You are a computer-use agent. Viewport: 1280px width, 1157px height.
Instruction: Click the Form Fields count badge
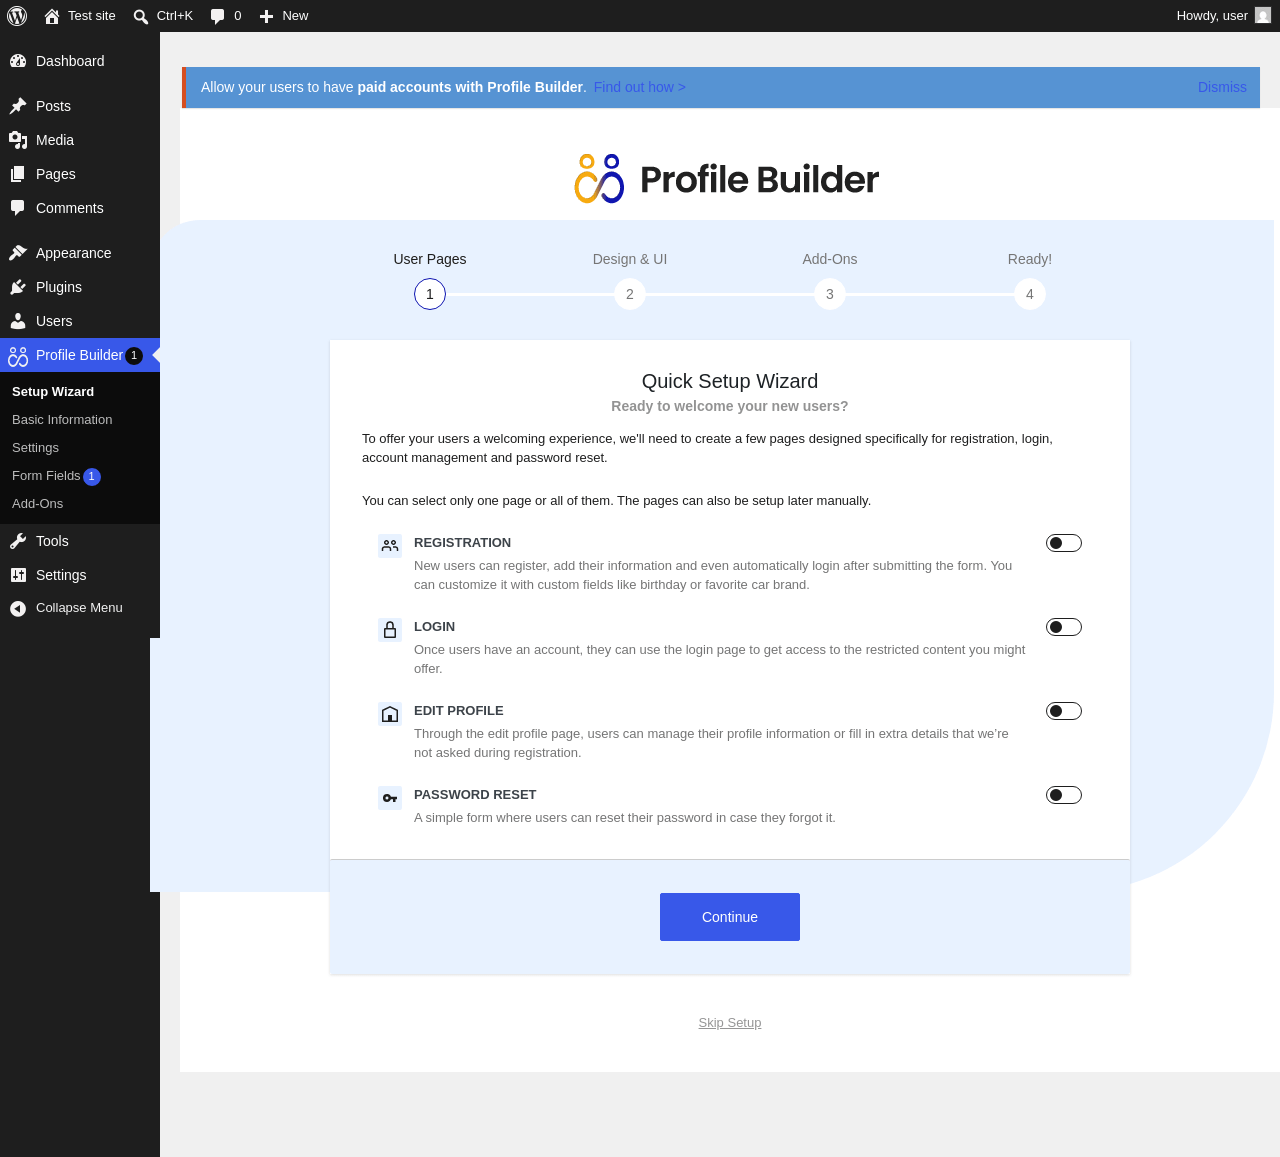click(92, 477)
